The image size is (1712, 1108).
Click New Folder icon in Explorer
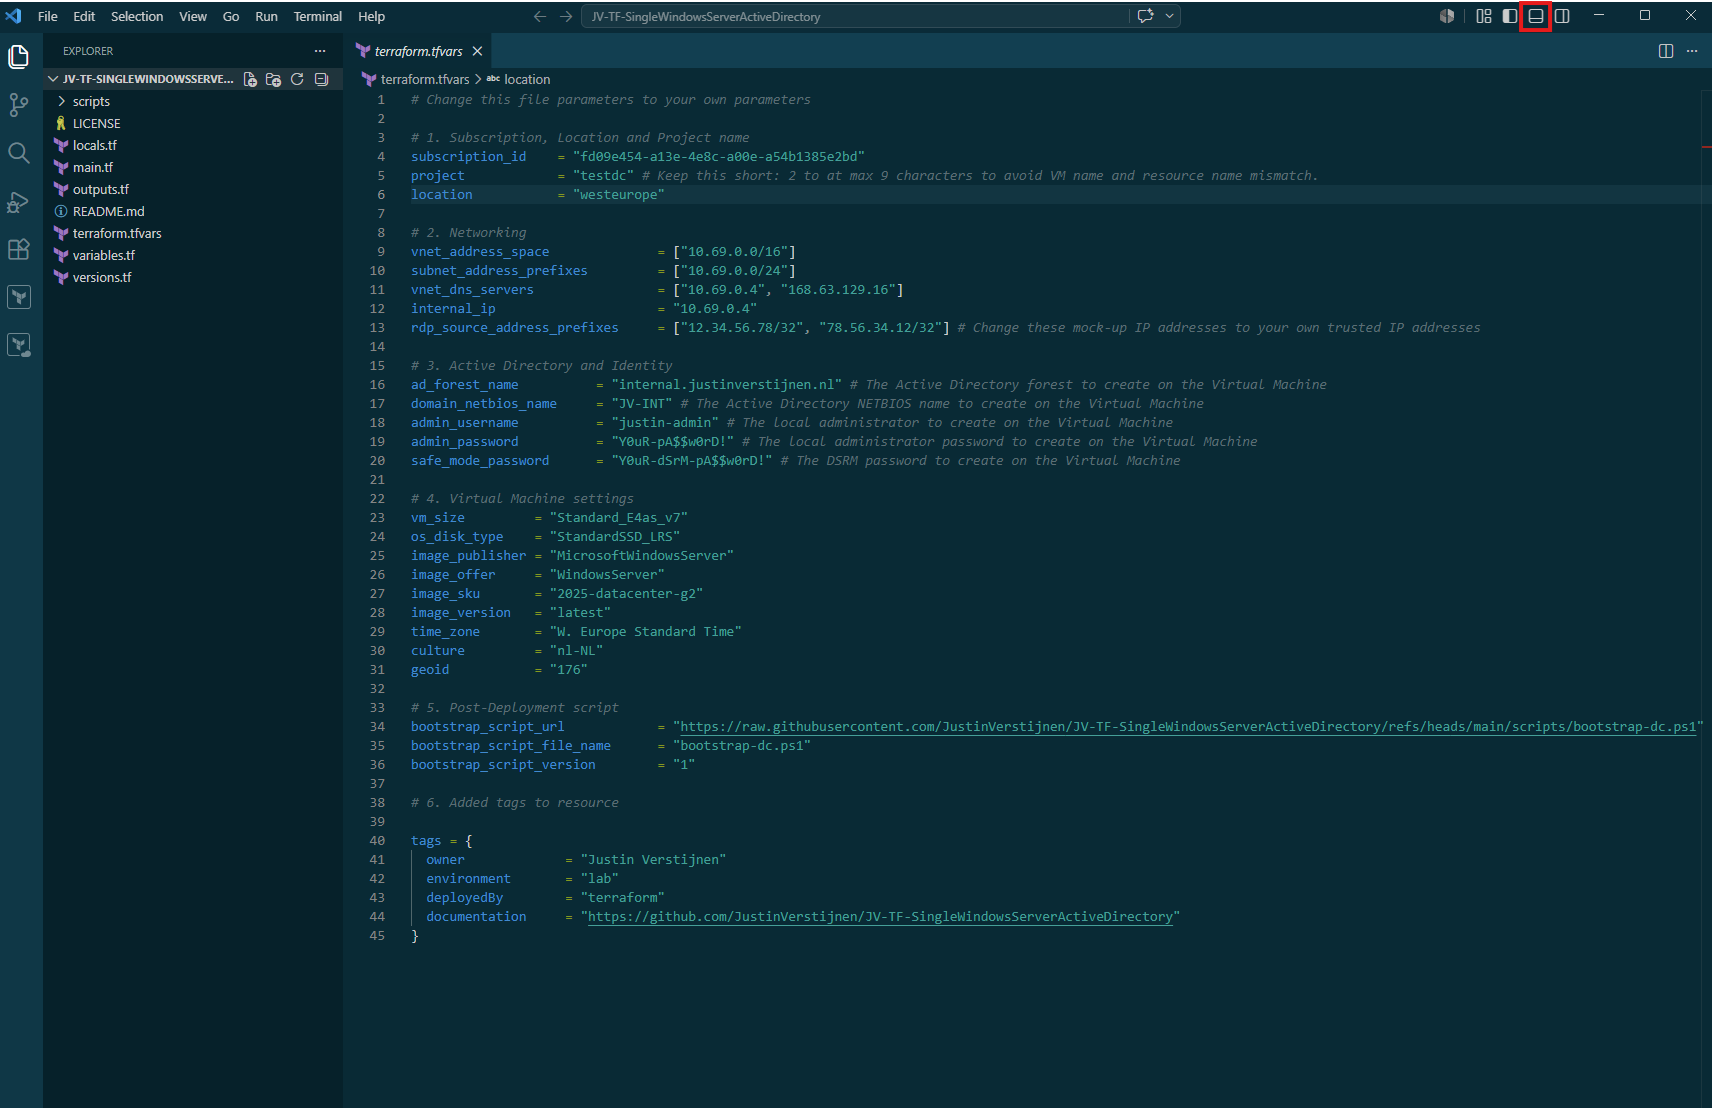pos(273,79)
